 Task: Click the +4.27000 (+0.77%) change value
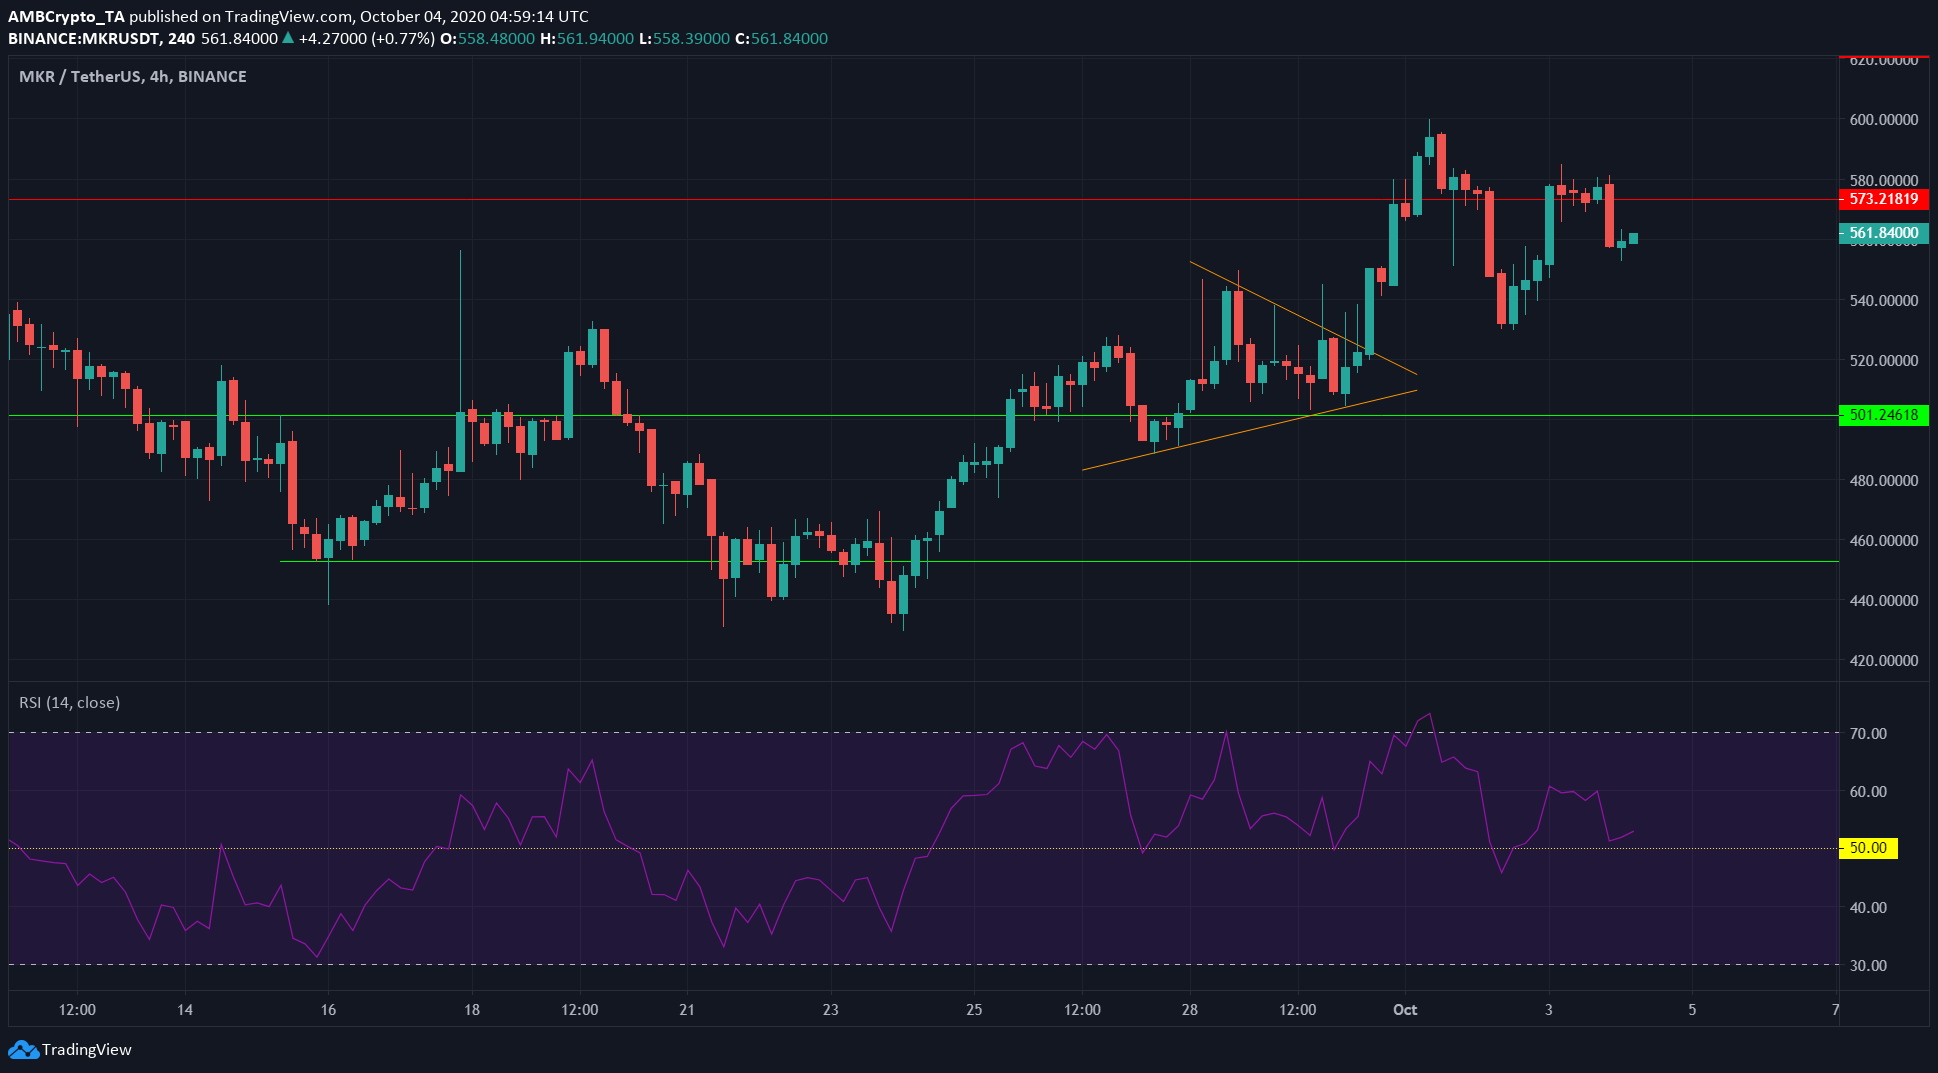click(x=366, y=39)
